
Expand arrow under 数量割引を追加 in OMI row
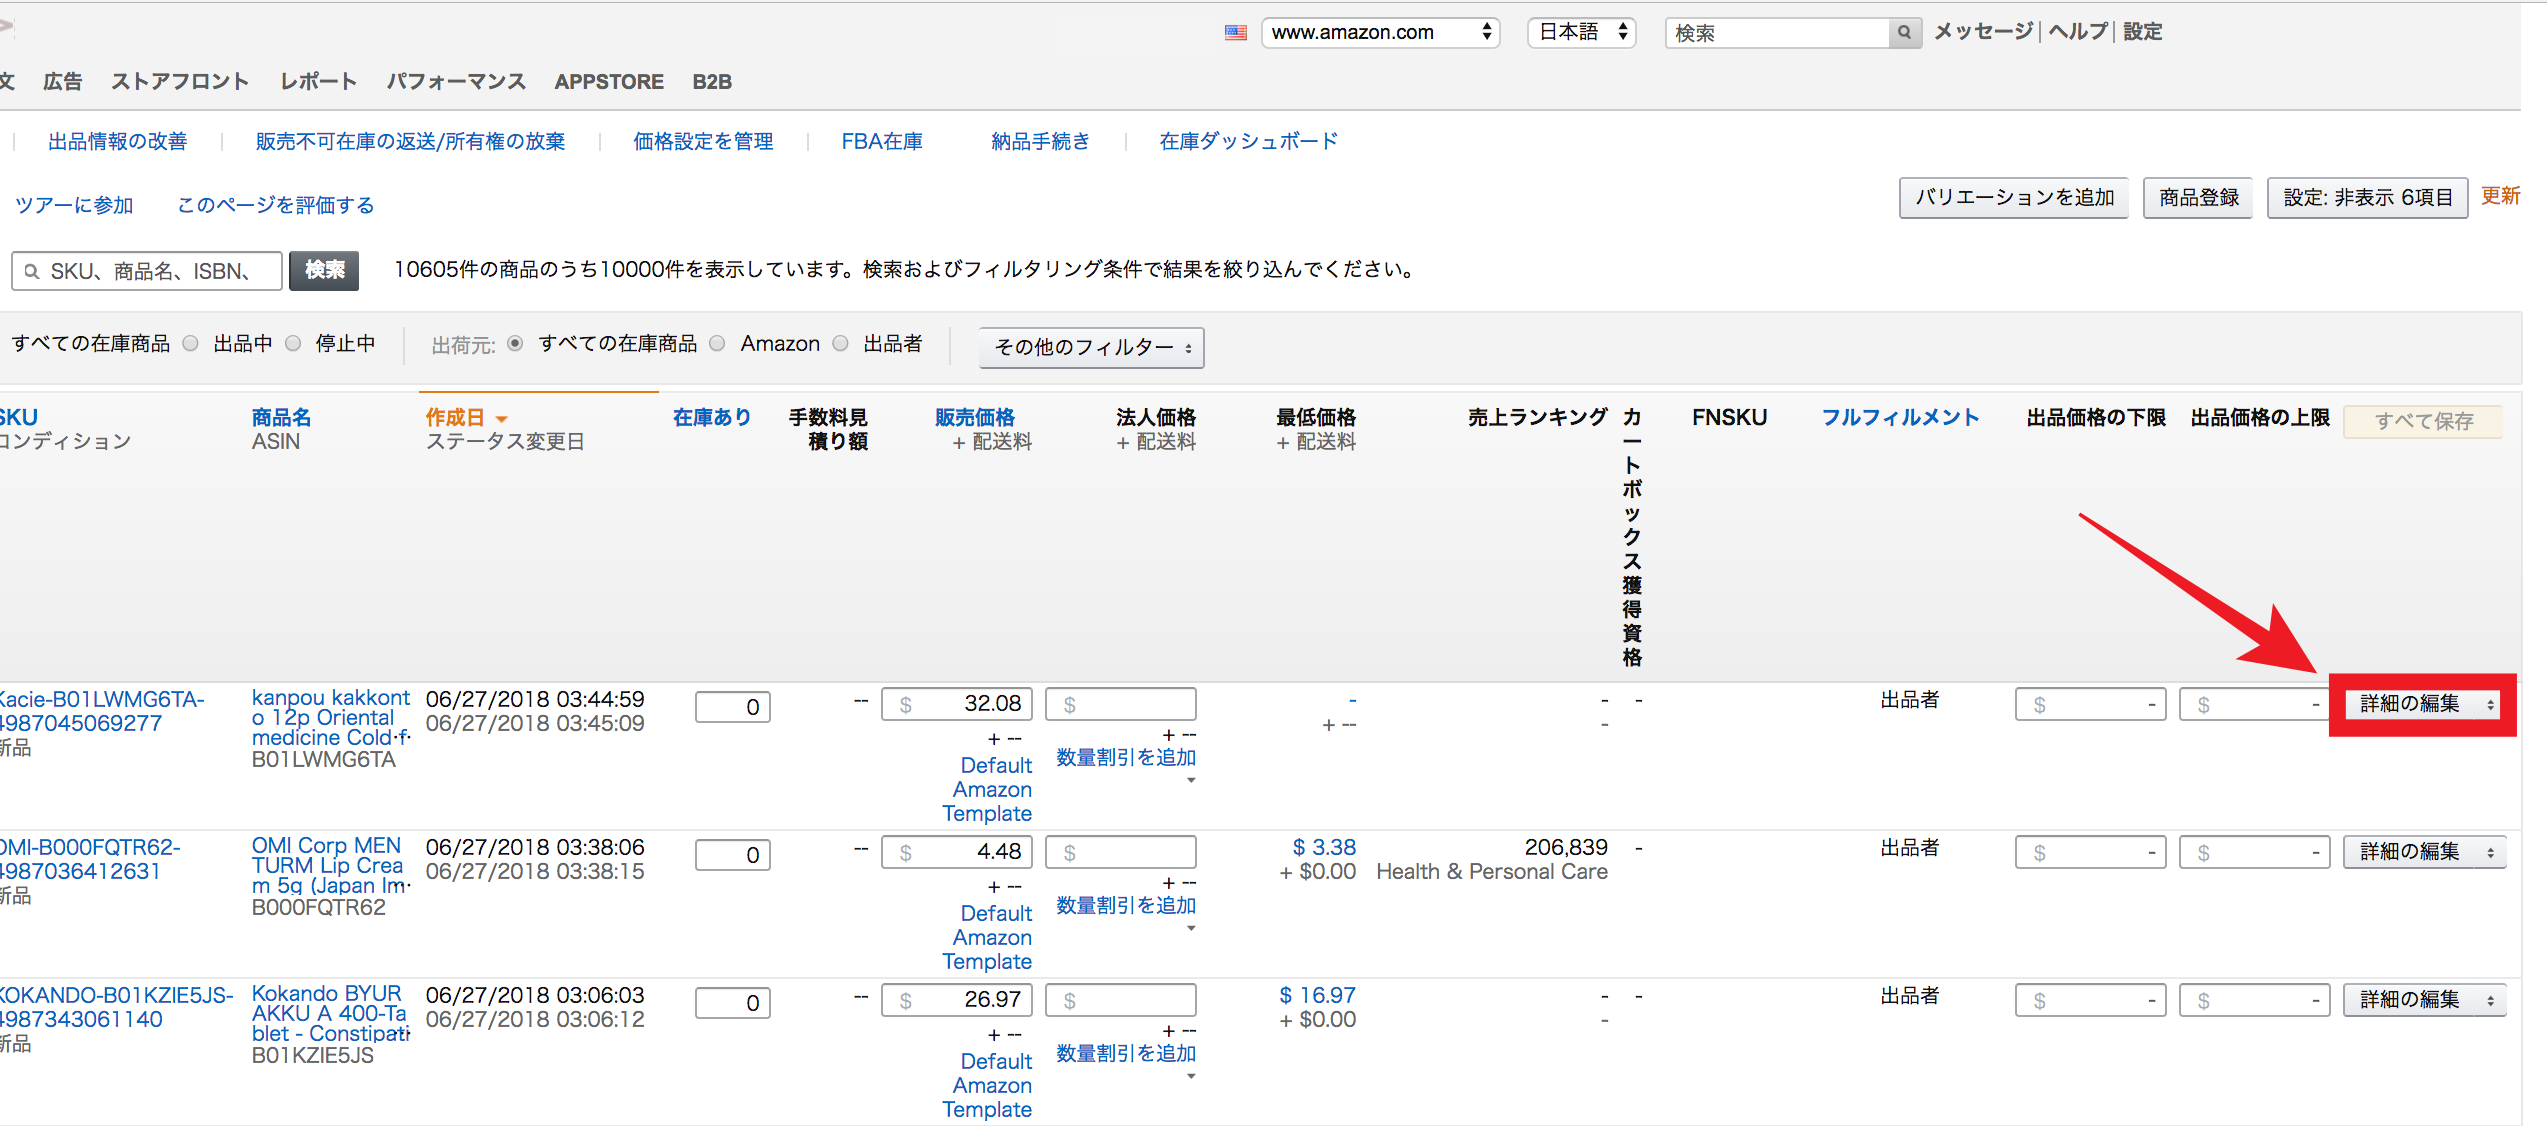coord(1191,929)
